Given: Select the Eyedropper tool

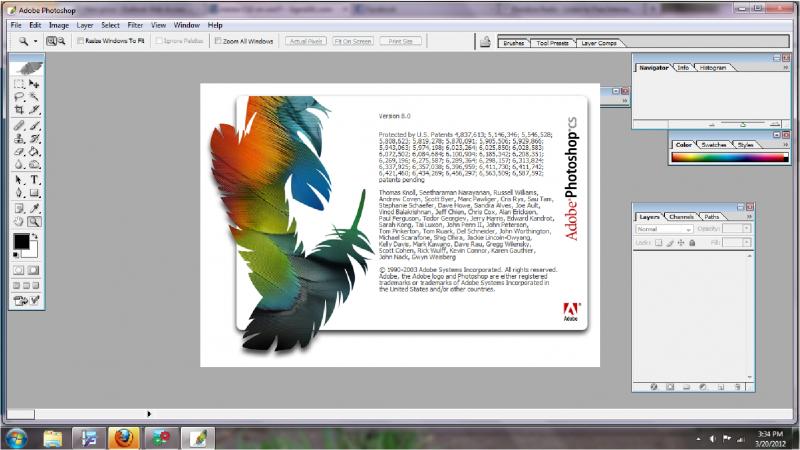Looking at the screenshot, I should [34, 208].
